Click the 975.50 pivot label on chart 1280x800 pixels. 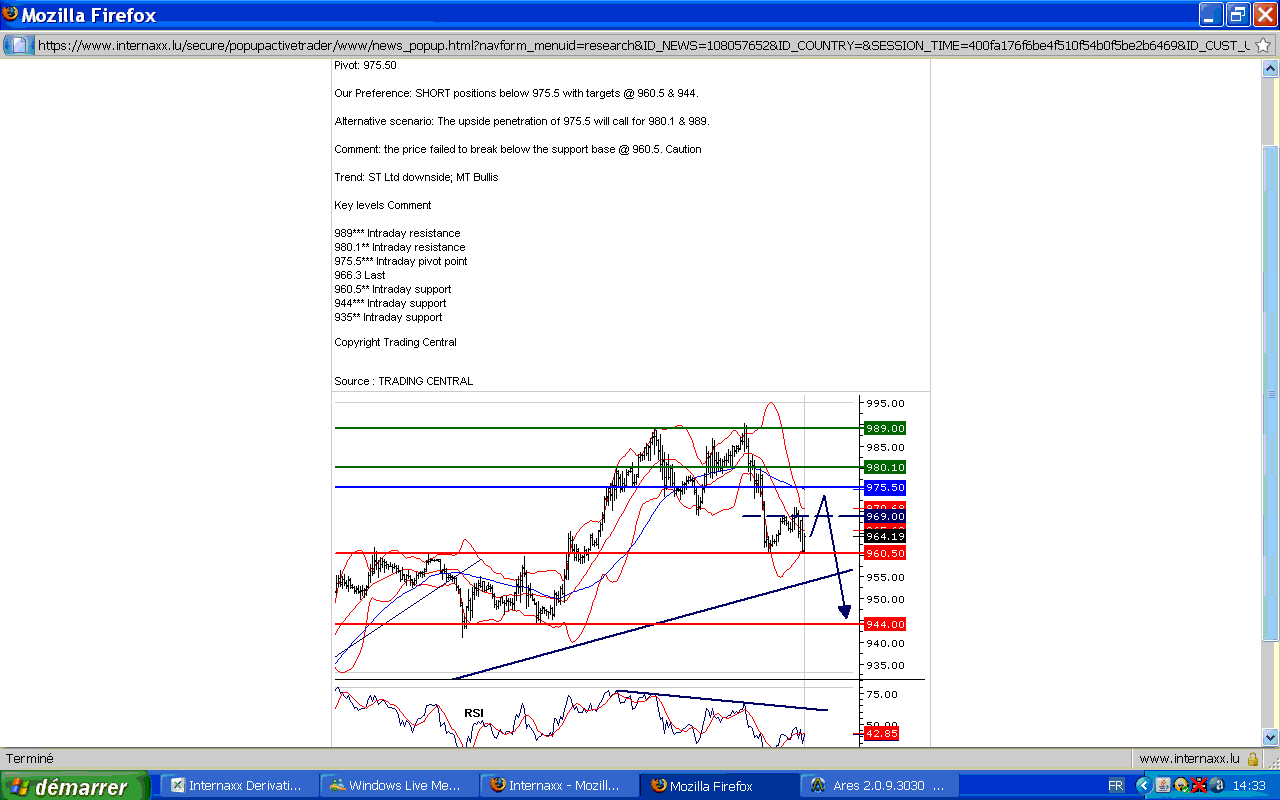tap(884, 488)
